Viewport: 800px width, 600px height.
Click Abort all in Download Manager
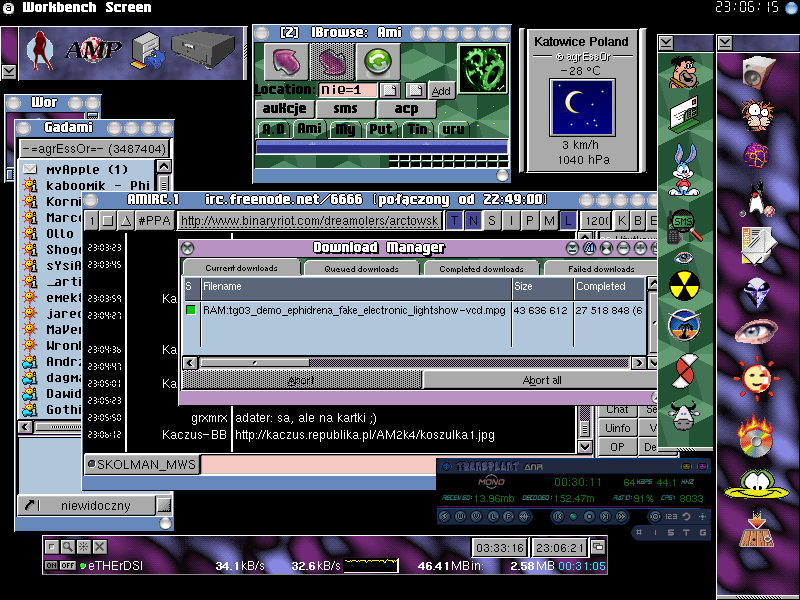point(541,380)
